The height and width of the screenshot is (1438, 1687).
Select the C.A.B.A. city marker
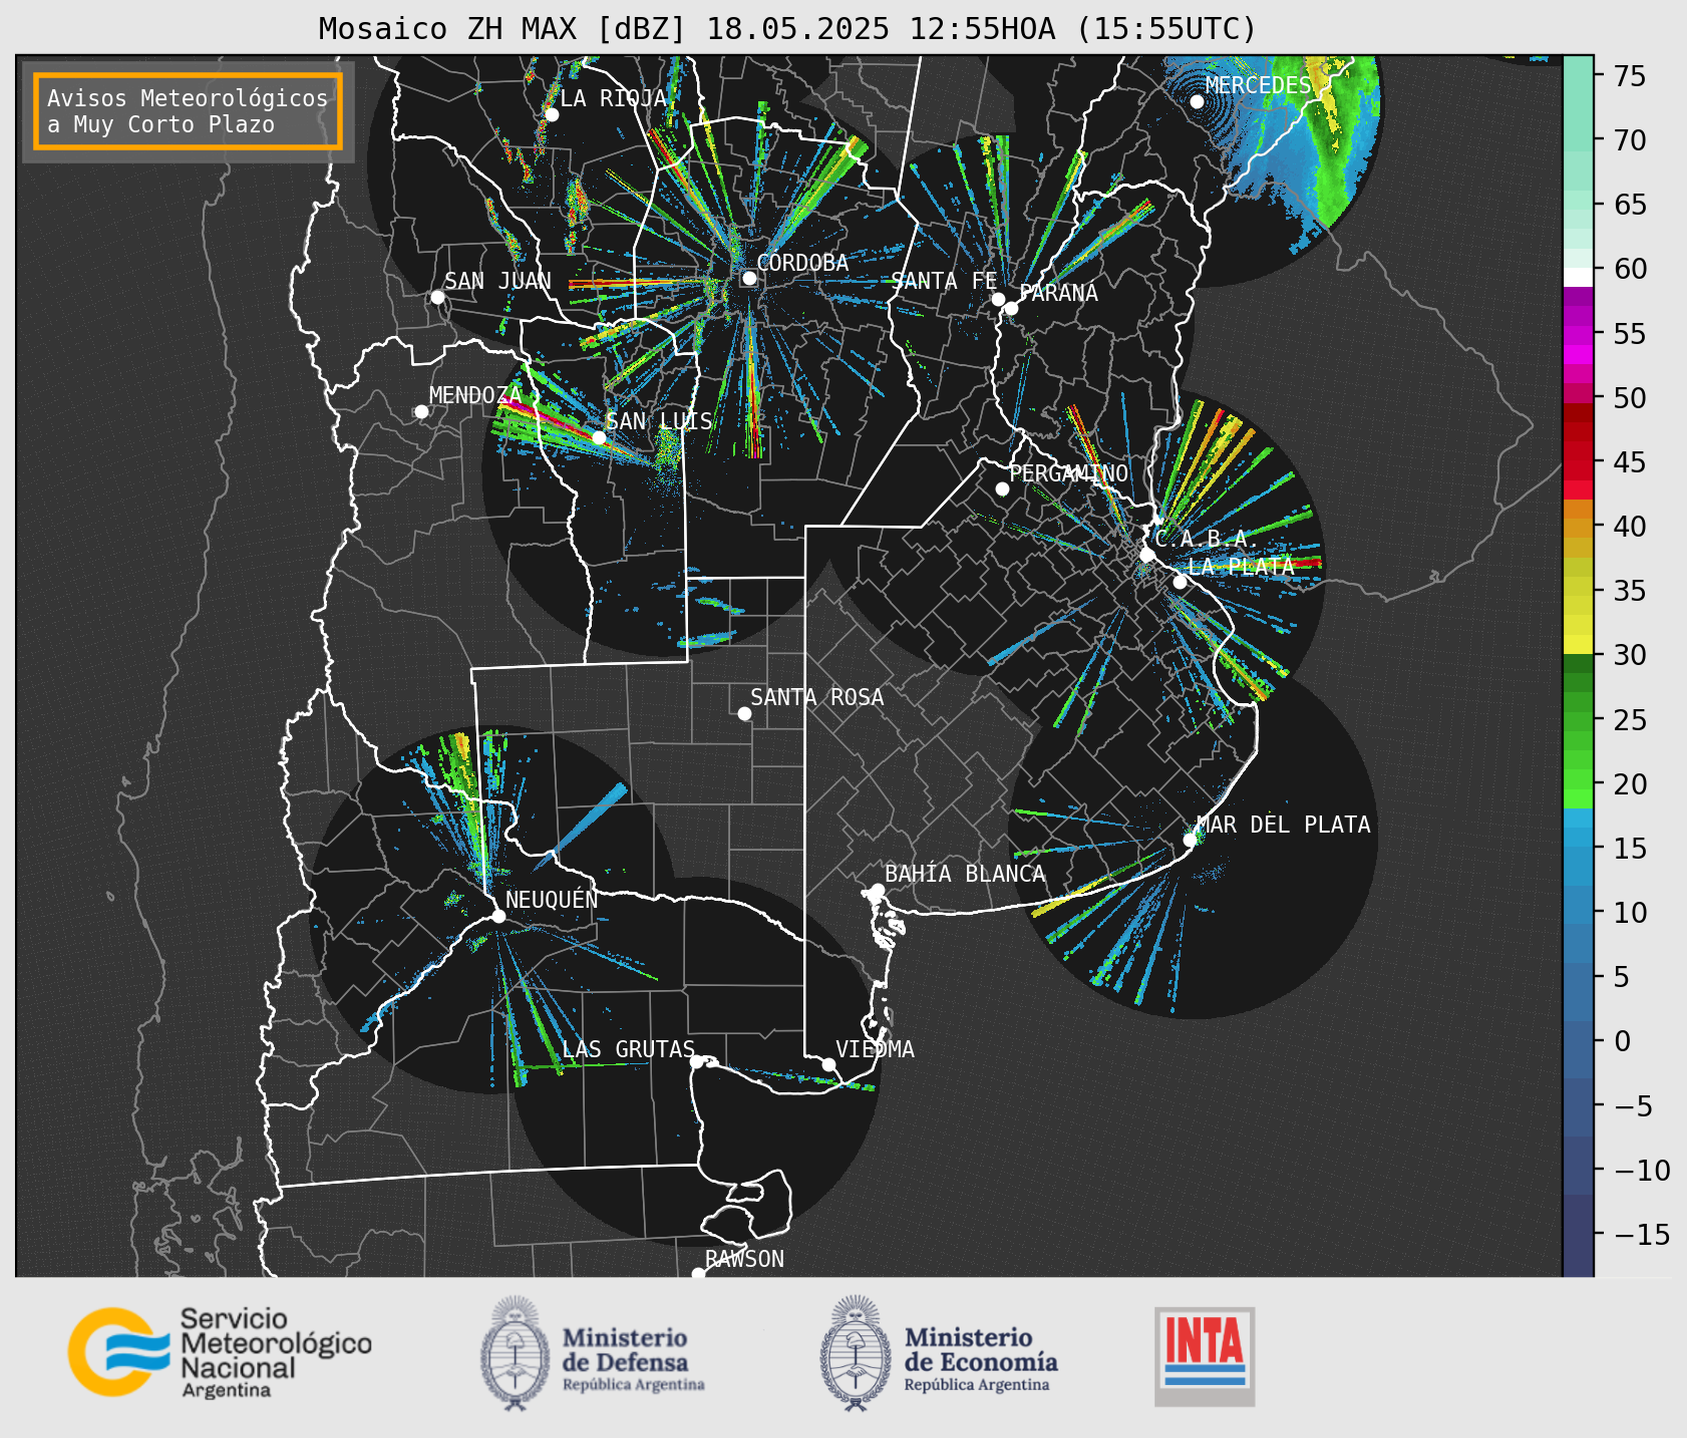[x=1148, y=555]
